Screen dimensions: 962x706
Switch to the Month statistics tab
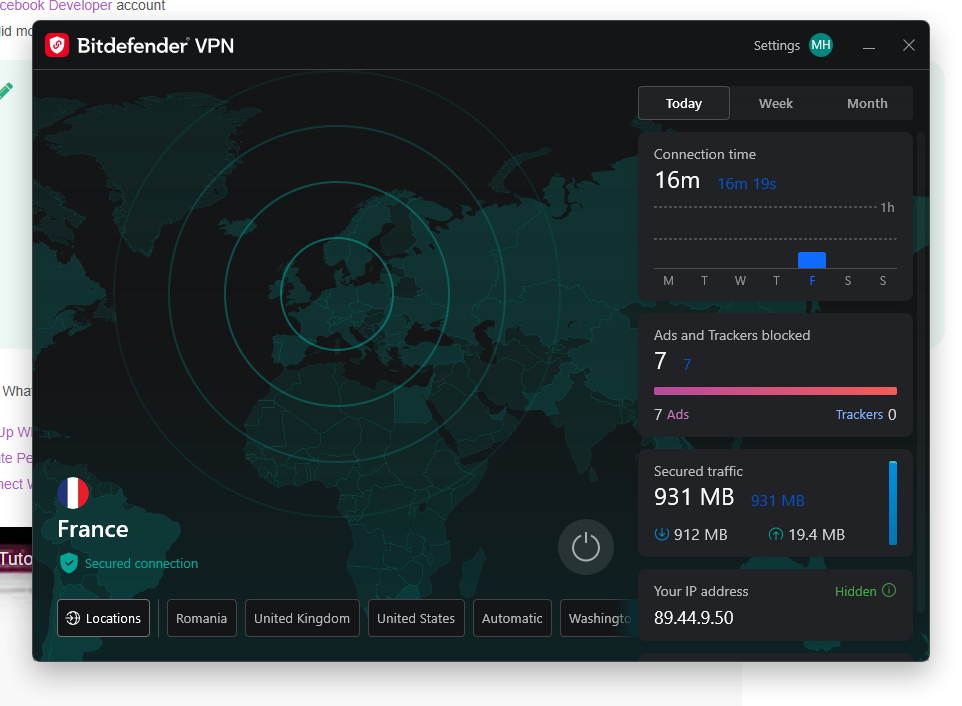(x=867, y=103)
